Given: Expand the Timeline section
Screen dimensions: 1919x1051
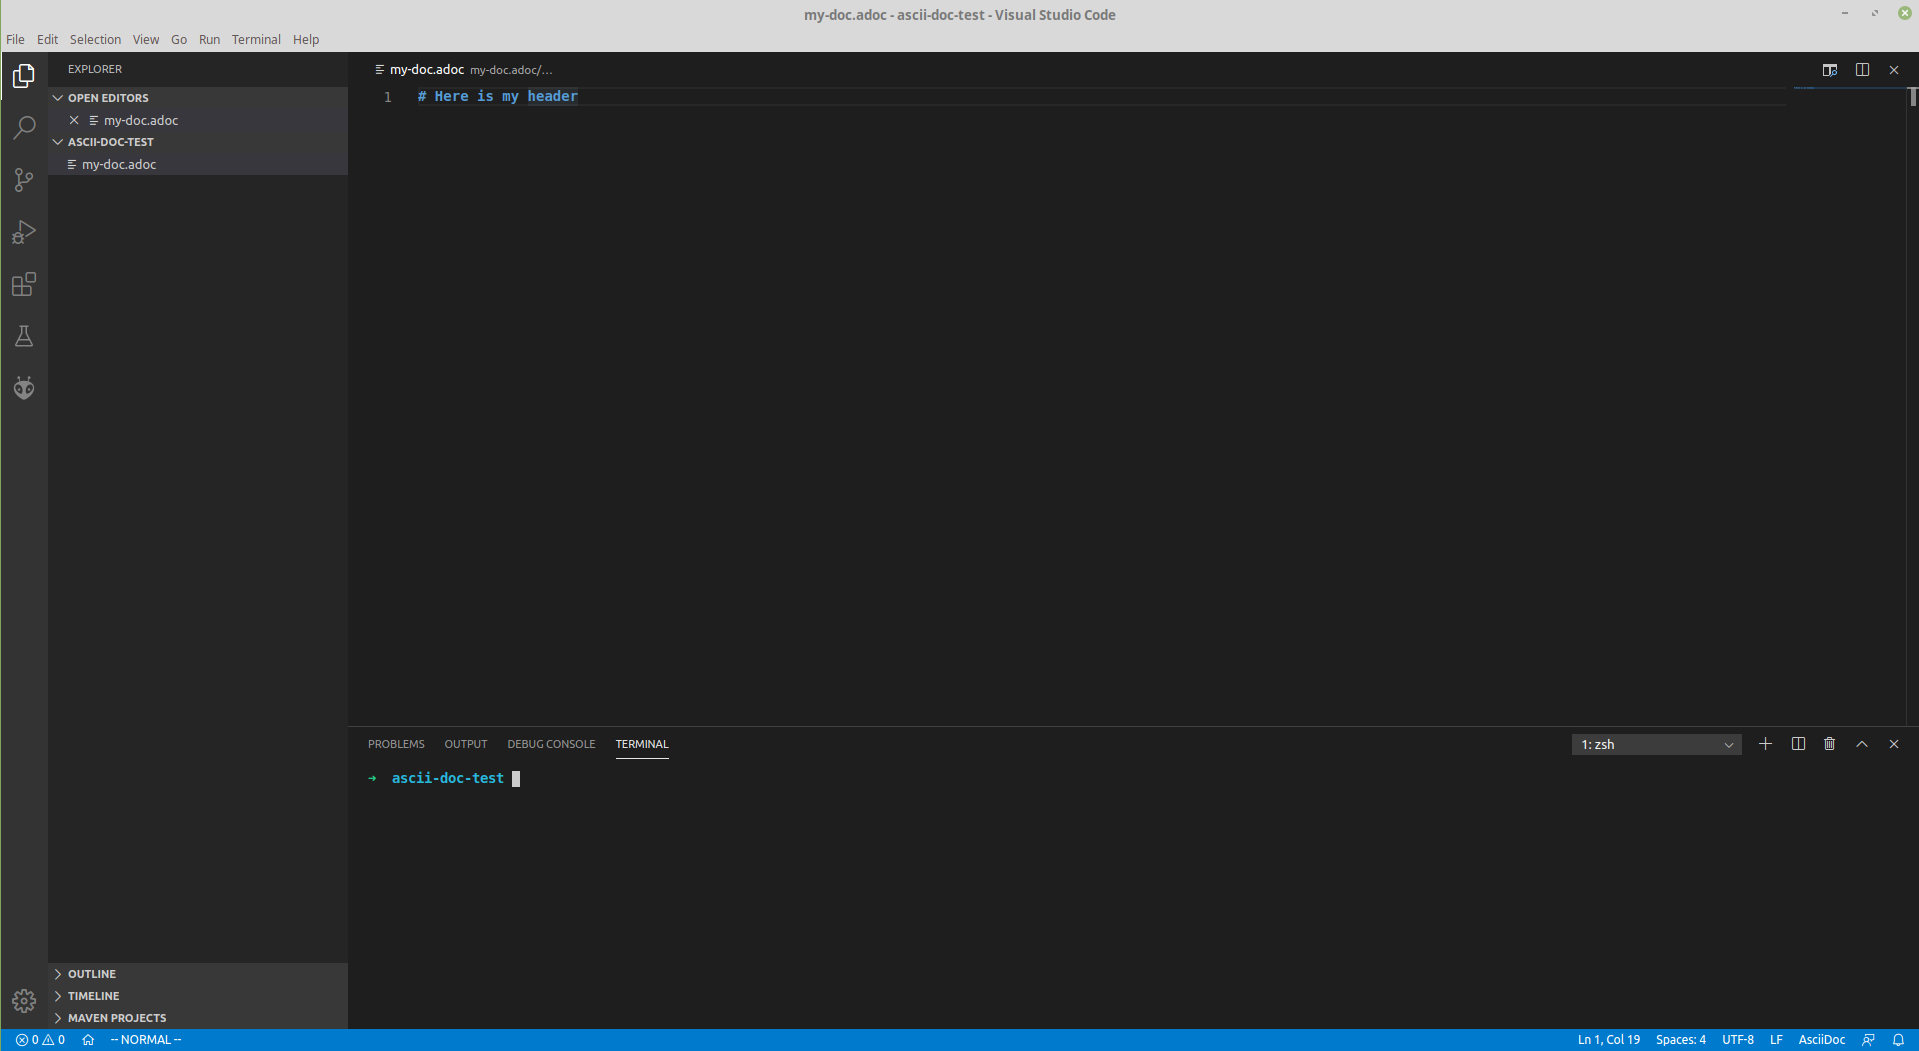Looking at the screenshot, I should pyautogui.click(x=198, y=996).
